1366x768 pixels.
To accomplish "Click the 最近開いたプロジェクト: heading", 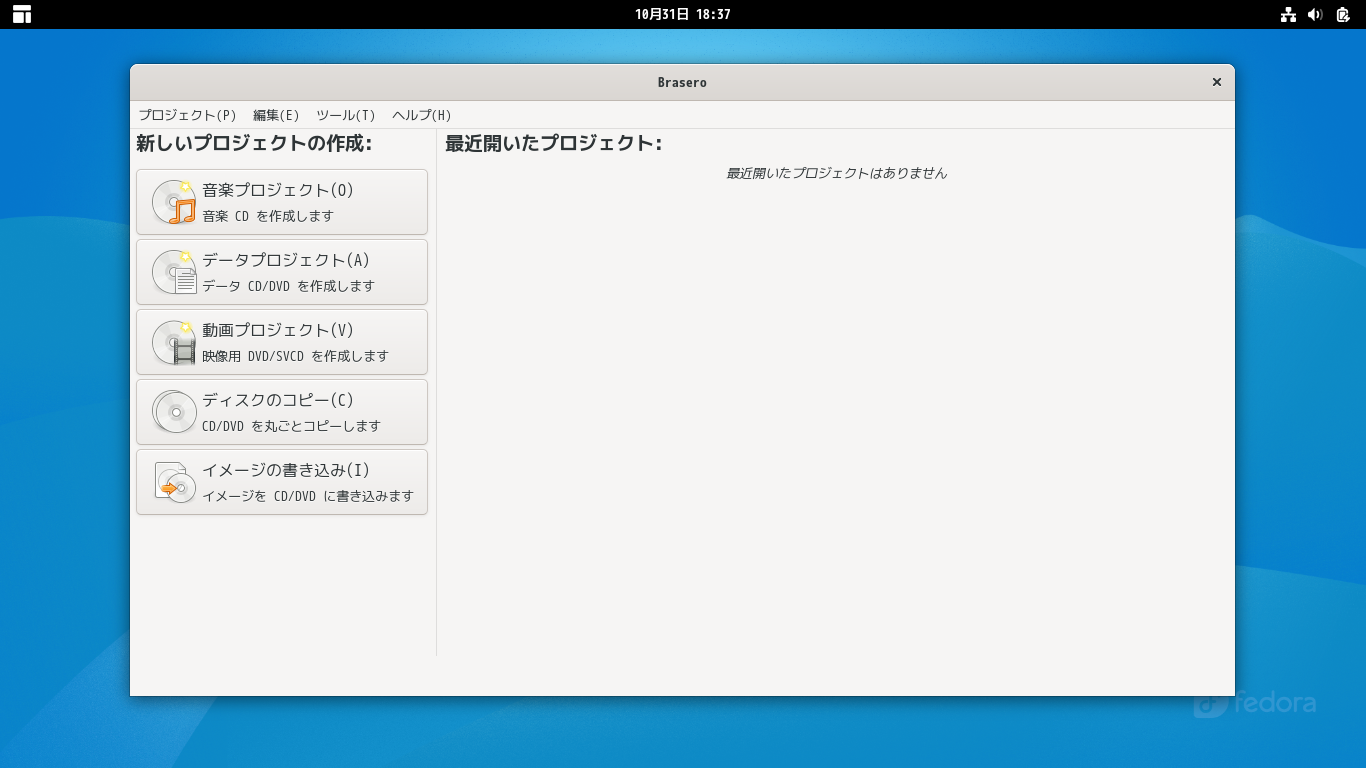I will click(554, 143).
